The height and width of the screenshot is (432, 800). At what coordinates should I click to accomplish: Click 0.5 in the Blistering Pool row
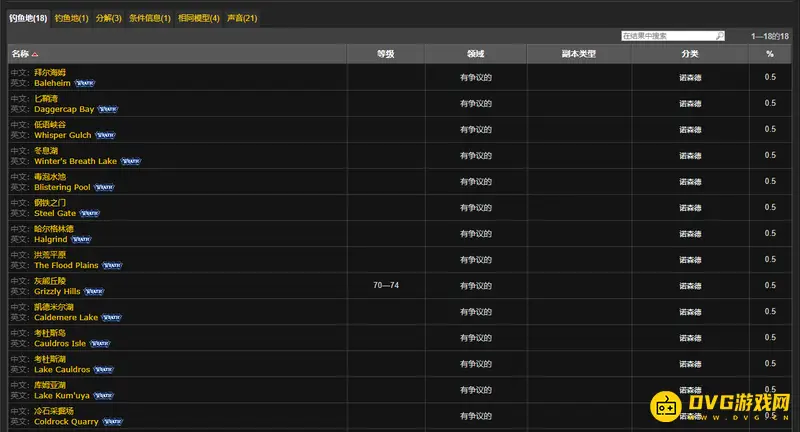pos(770,182)
